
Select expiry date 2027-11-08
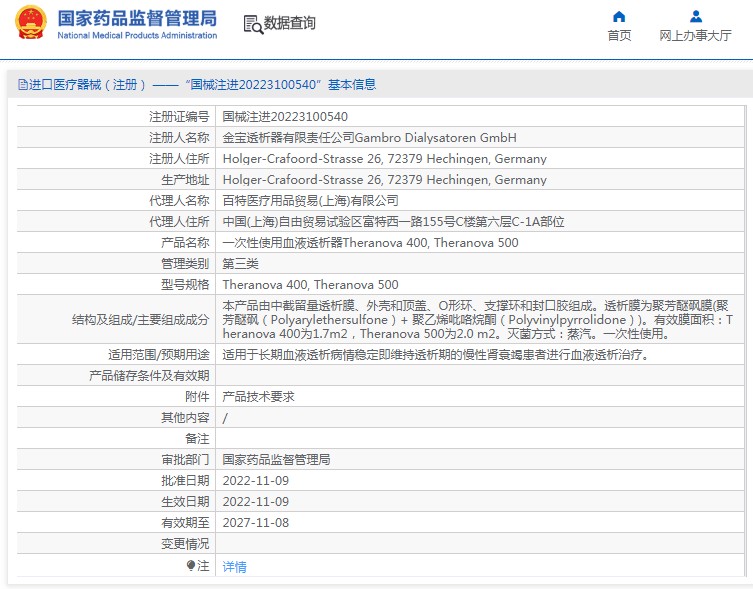click(x=255, y=523)
